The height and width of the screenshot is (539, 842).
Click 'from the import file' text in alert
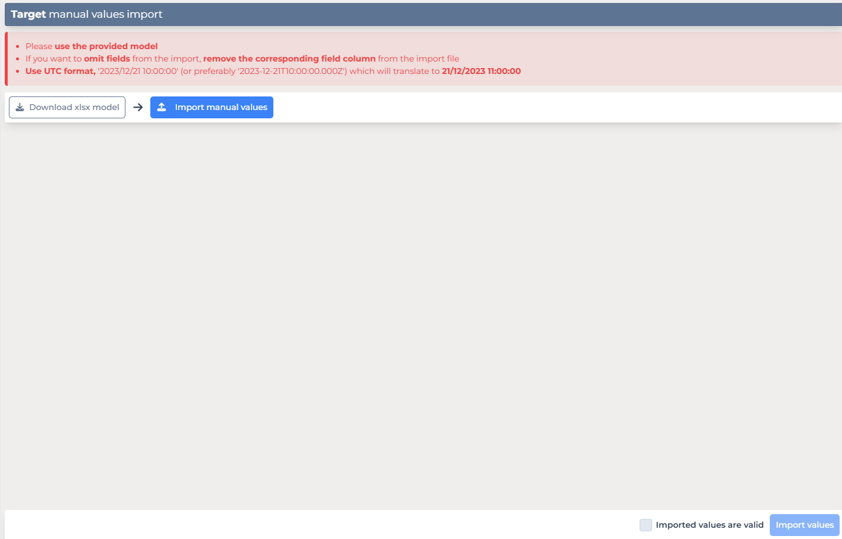(418, 59)
